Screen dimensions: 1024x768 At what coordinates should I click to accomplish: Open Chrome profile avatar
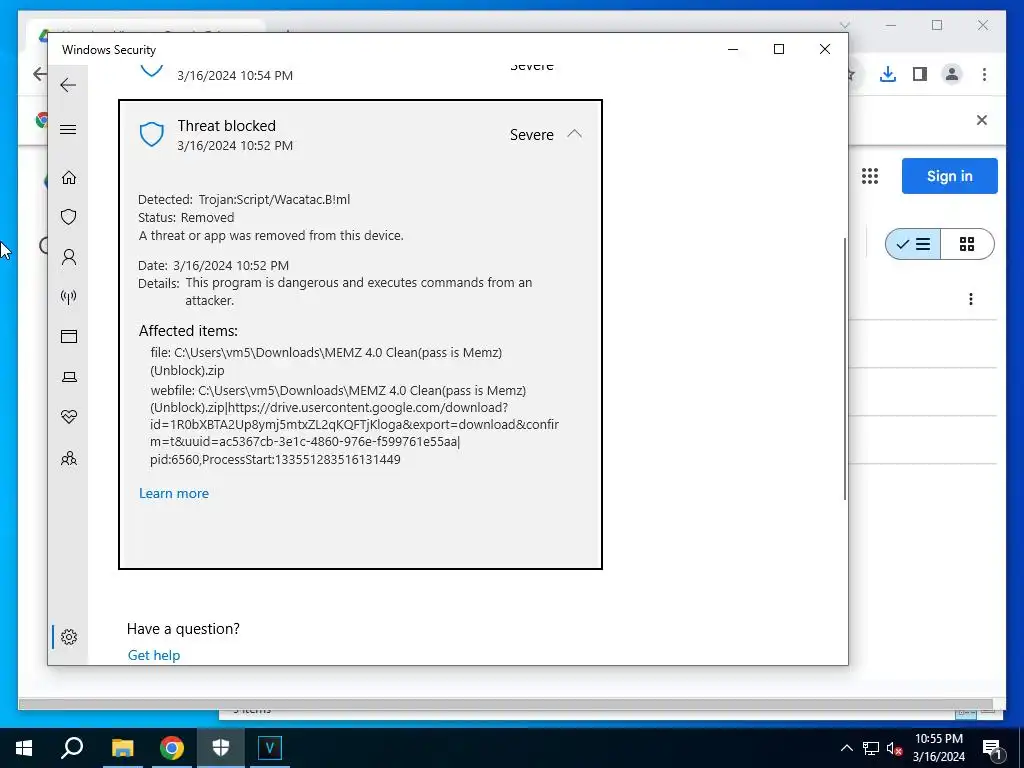click(952, 74)
